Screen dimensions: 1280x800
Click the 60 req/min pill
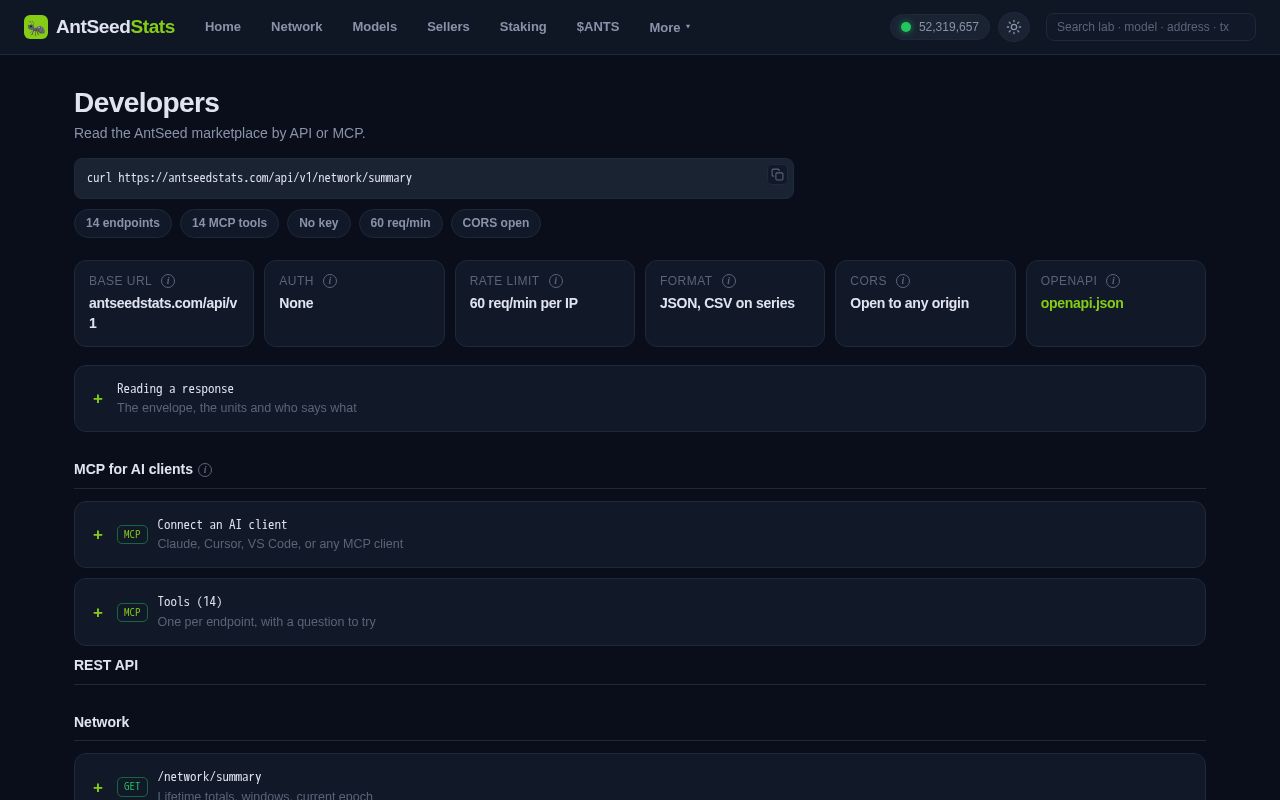pyautogui.click(x=400, y=223)
